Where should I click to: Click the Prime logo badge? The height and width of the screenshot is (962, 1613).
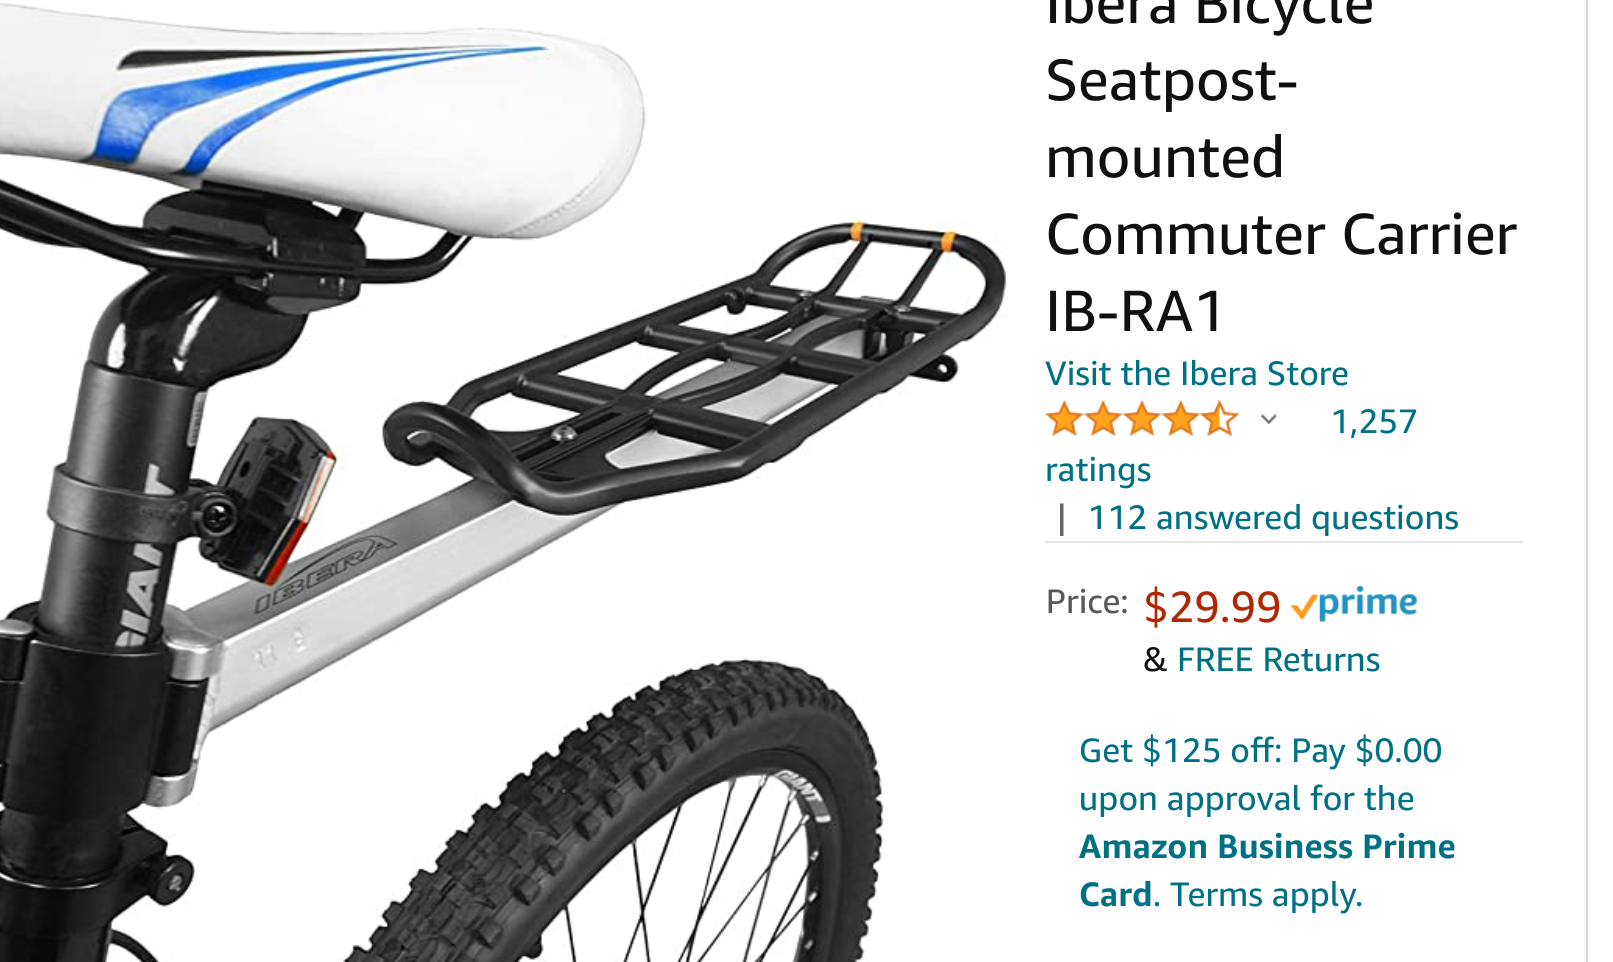pos(1355,604)
